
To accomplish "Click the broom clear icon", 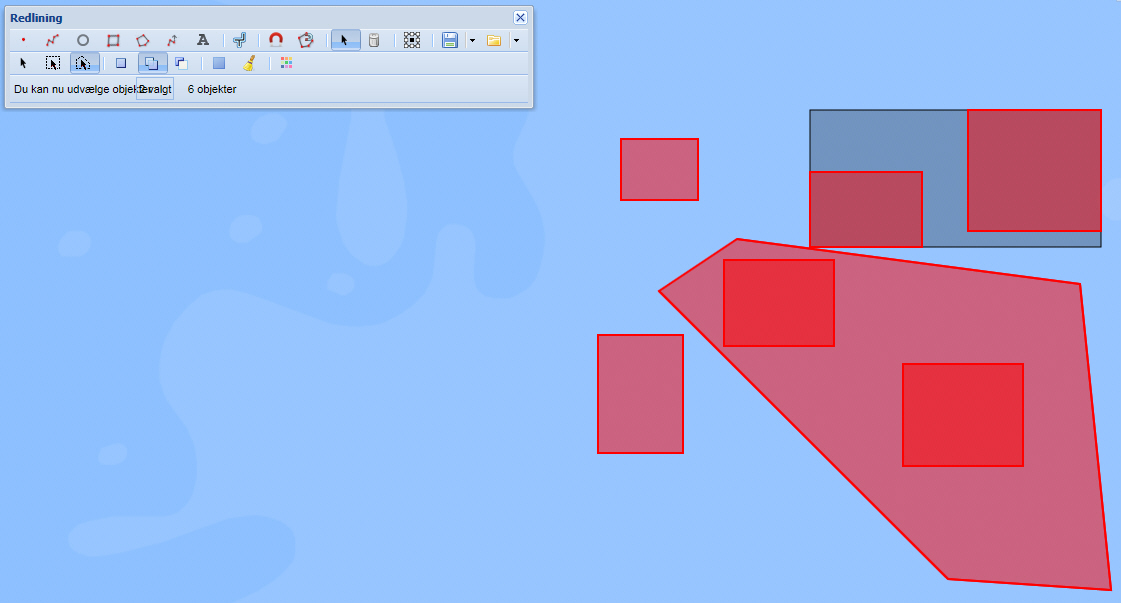I will (249, 63).
